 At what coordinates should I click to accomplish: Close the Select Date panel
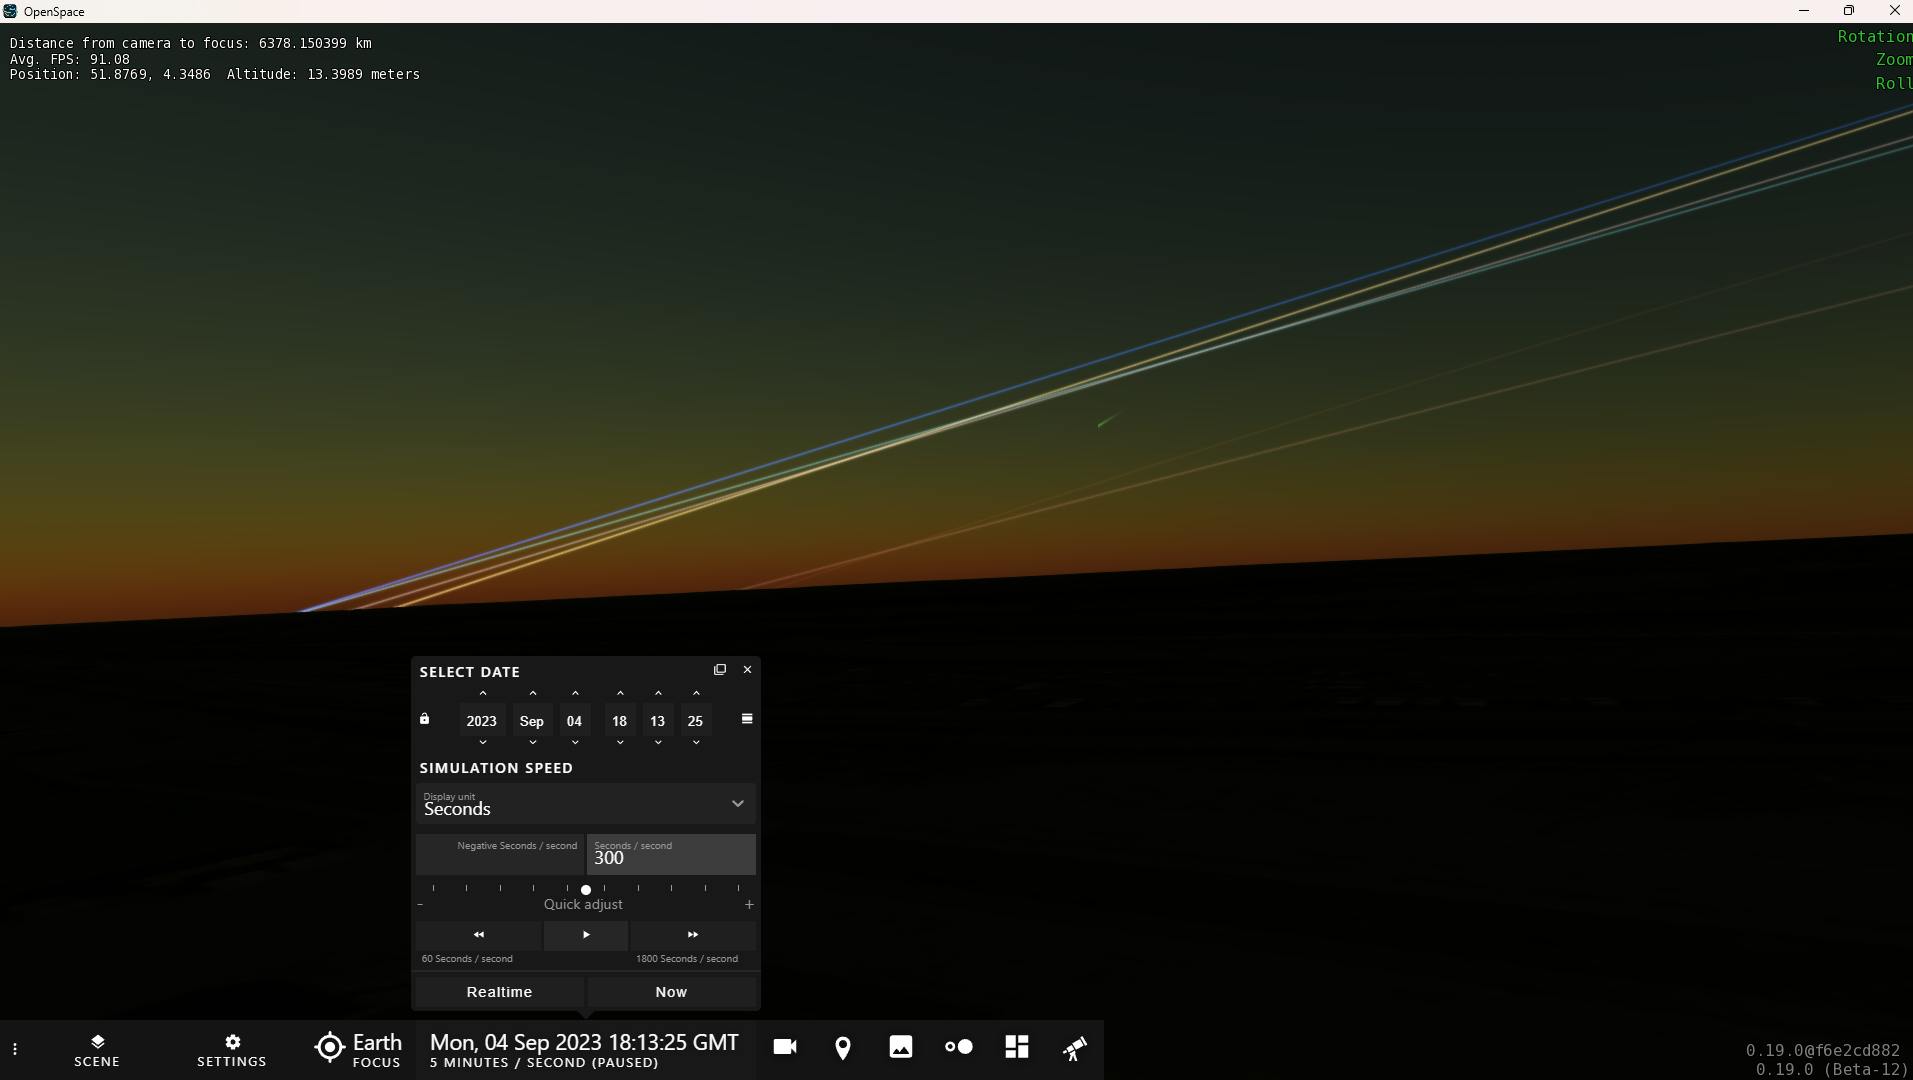tap(747, 670)
